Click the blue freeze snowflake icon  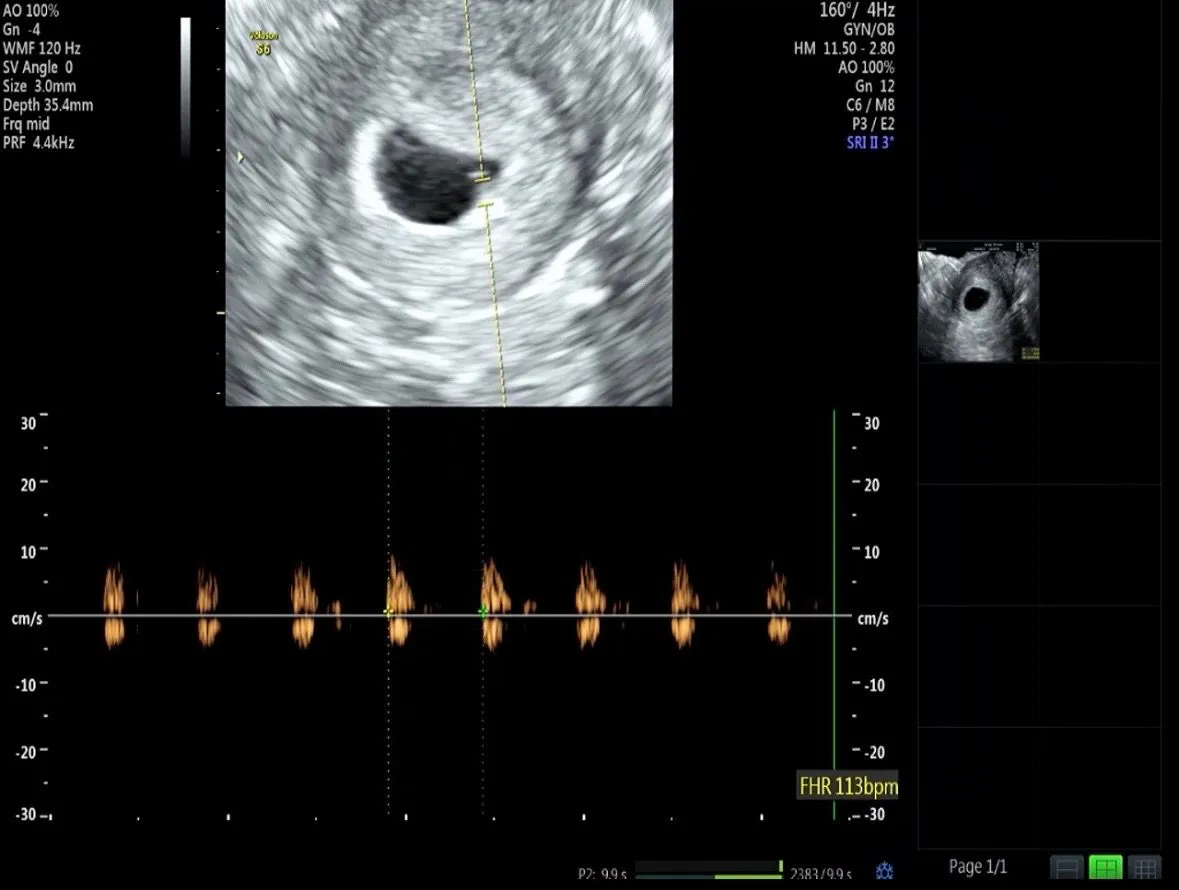(884, 871)
